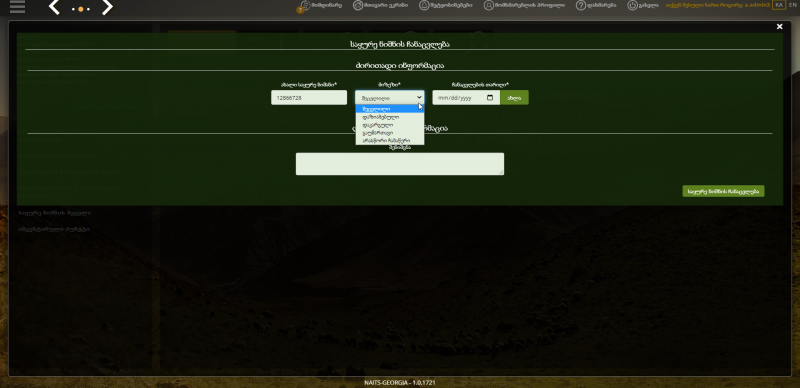Viewport: 800px width, 388px height.
Task: Open notifications bell icon
Action: 424,5
